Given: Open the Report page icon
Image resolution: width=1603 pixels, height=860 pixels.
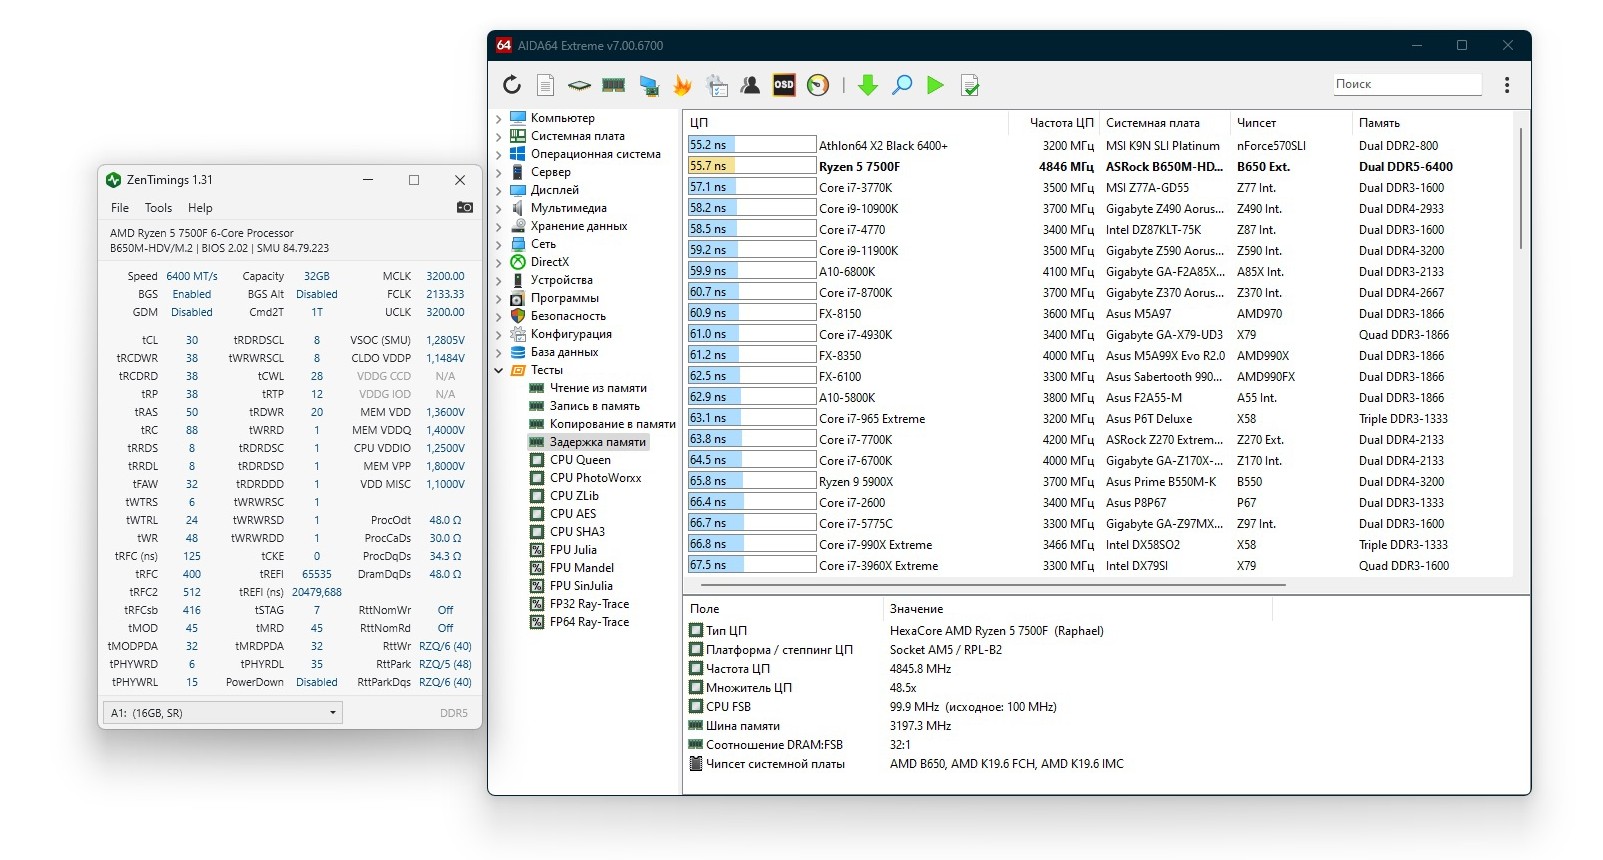Looking at the screenshot, I should coord(545,85).
